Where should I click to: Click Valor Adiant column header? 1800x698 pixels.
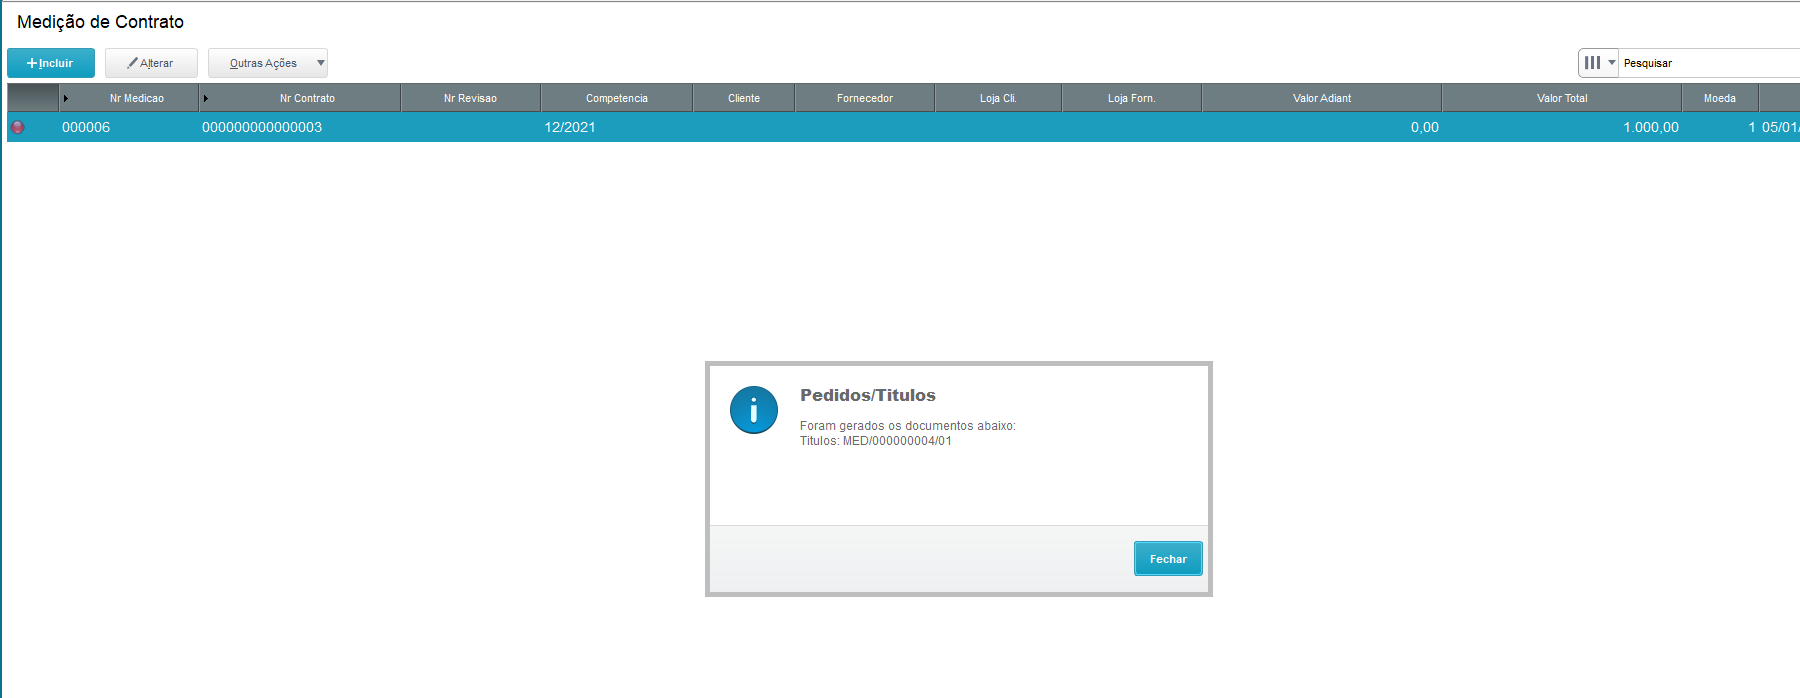1322,98
